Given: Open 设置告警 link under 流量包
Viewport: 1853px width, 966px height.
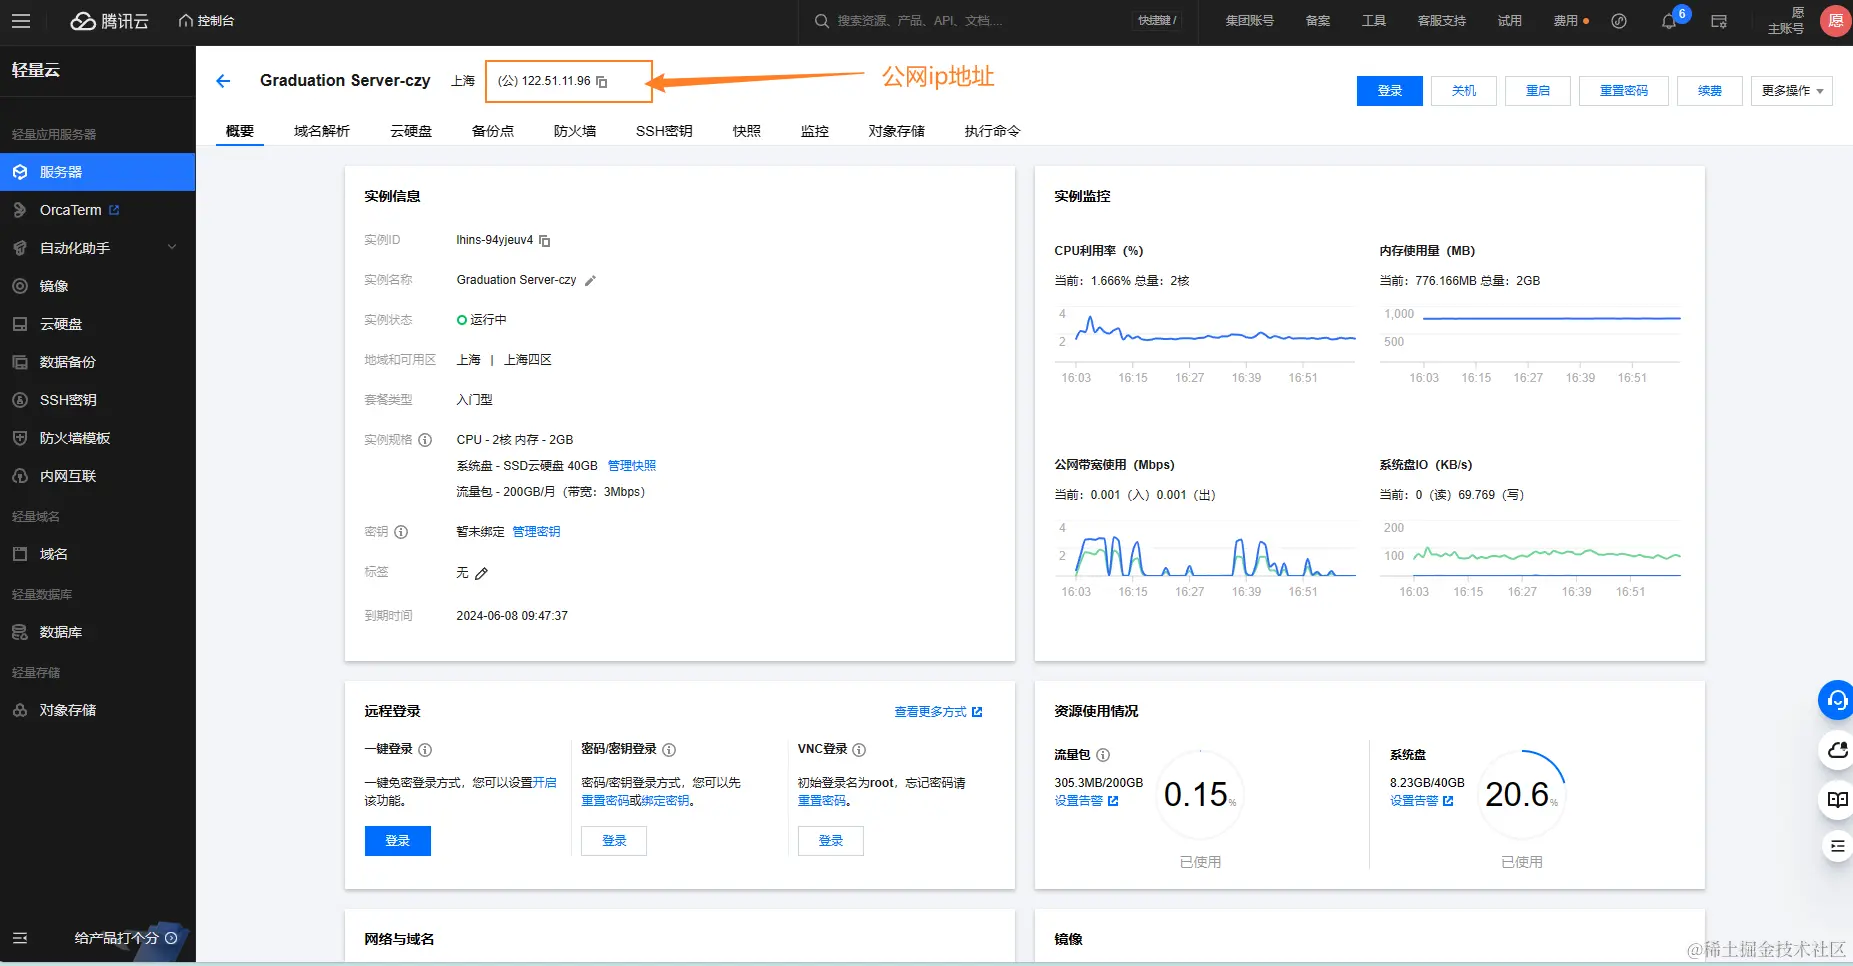Looking at the screenshot, I should tap(1086, 801).
